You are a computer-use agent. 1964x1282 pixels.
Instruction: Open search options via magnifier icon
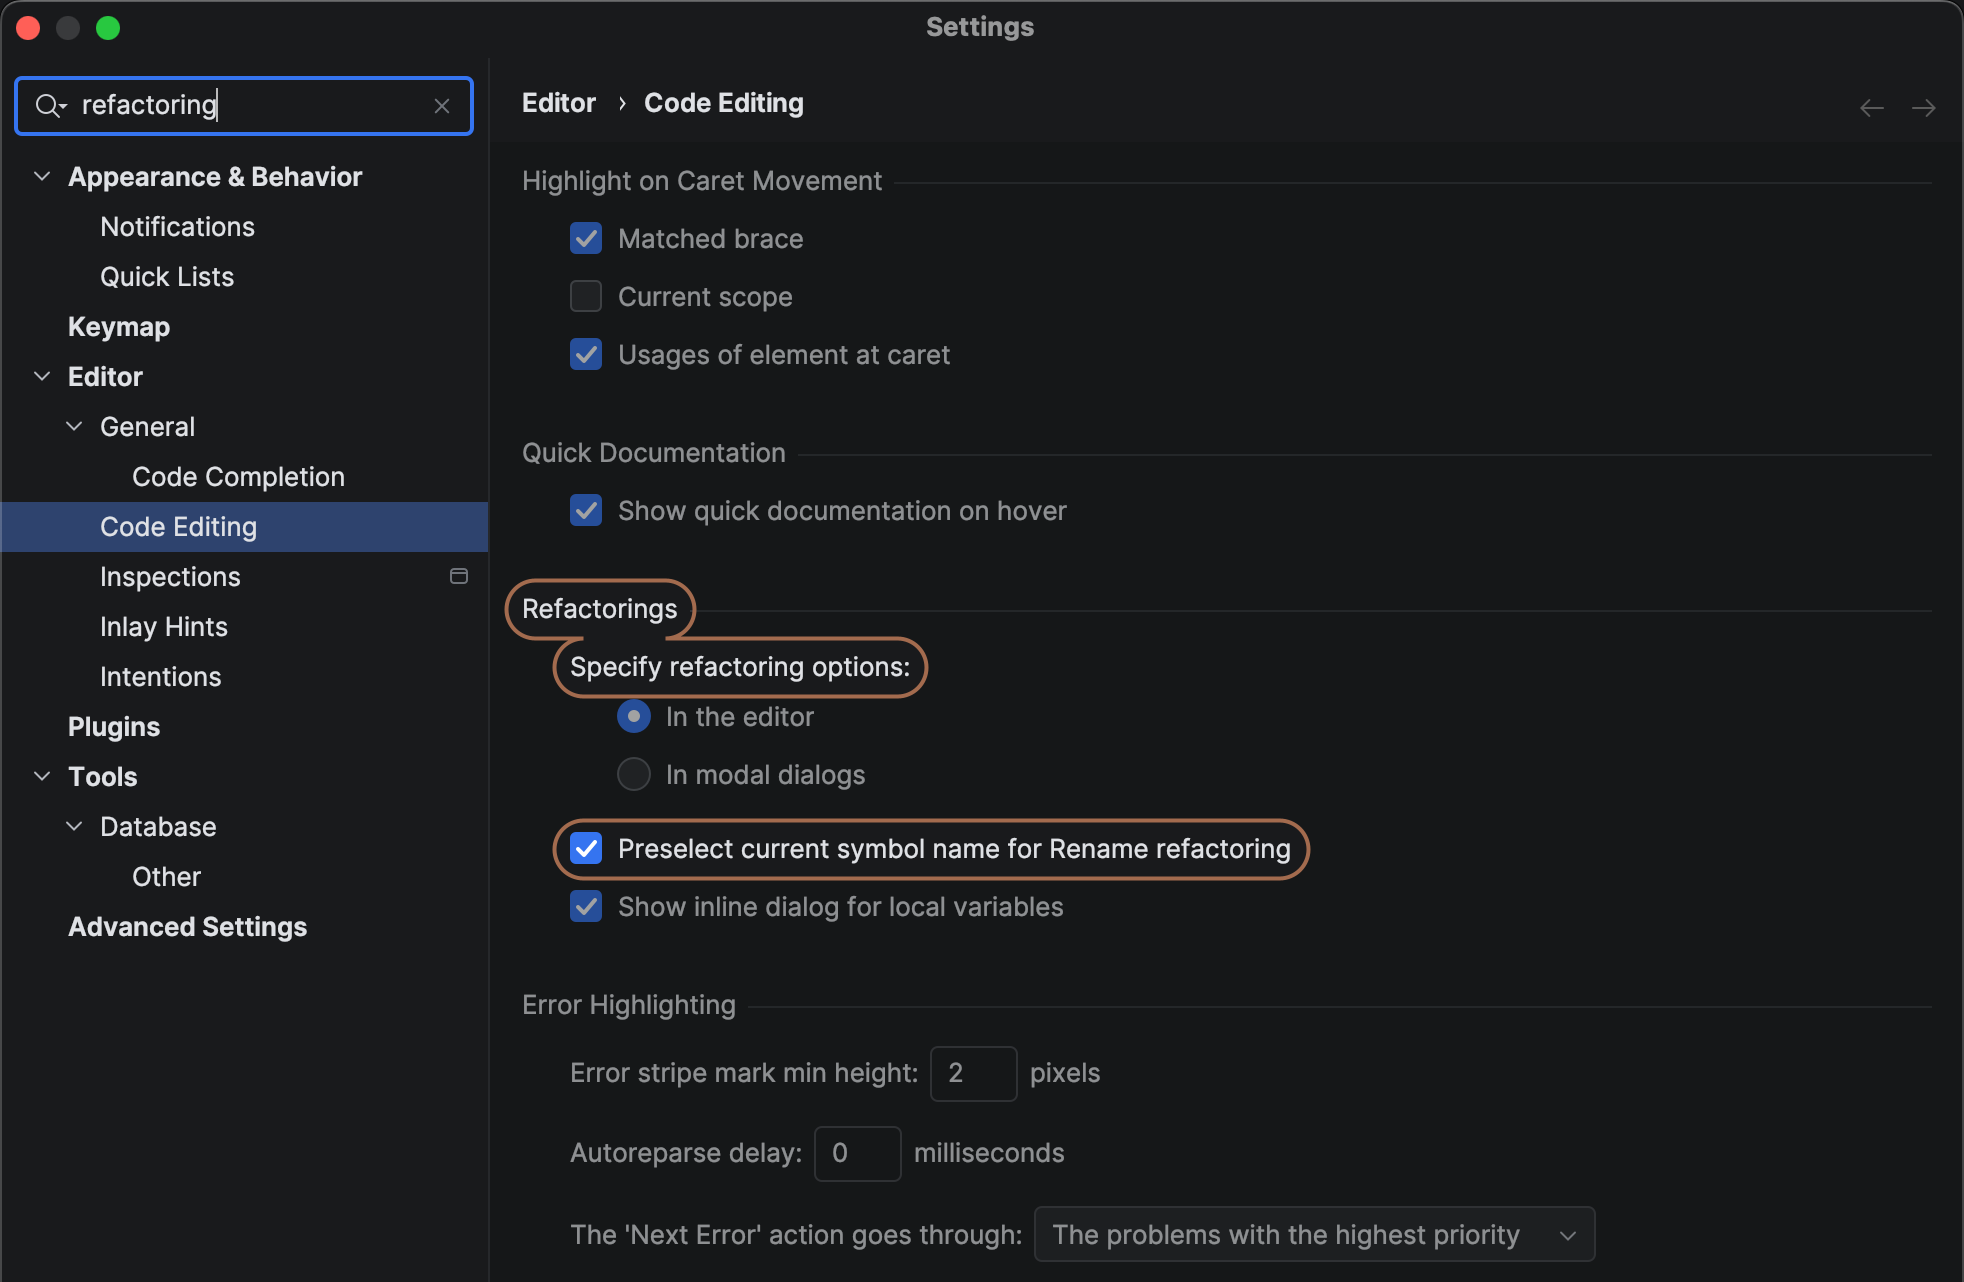point(49,105)
